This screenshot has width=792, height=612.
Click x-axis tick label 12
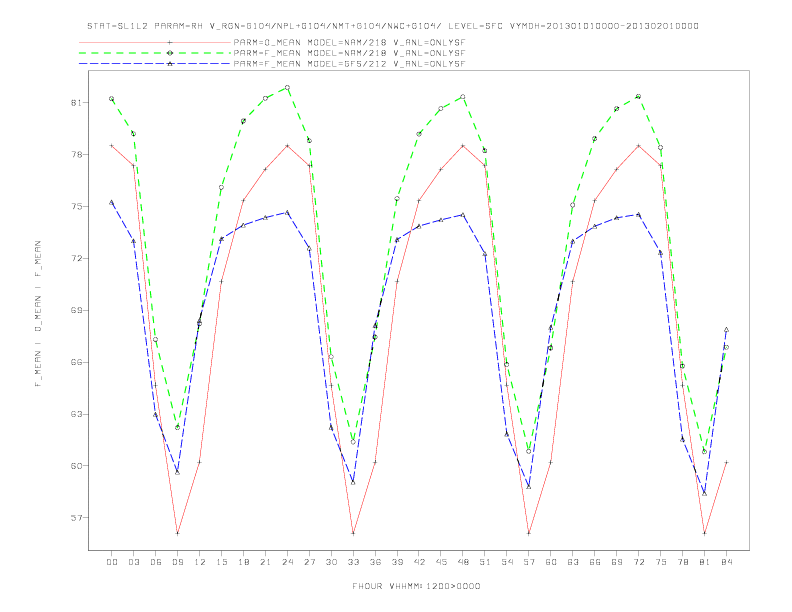200,562
